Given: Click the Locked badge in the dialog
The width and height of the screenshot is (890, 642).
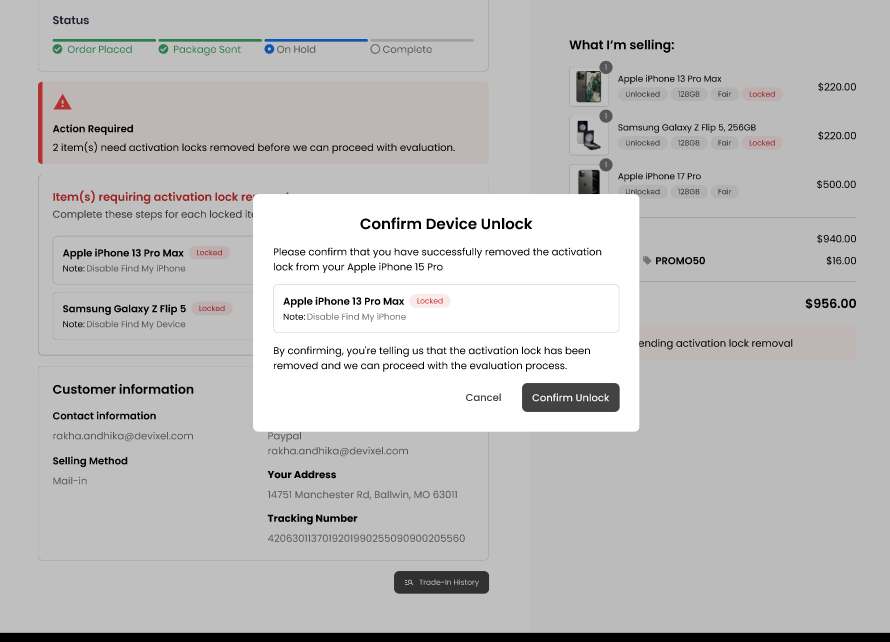Looking at the screenshot, I should (430, 301).
